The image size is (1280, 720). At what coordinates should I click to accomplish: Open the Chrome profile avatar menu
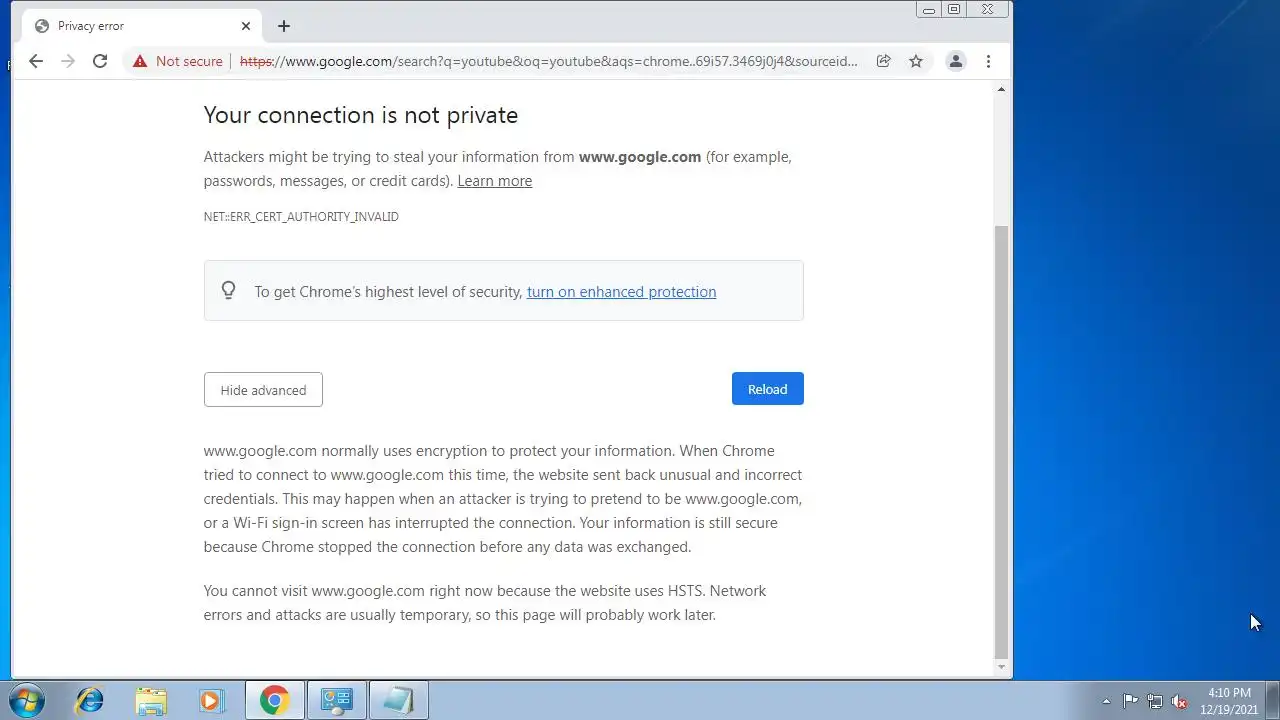click(x=956, y=61)
